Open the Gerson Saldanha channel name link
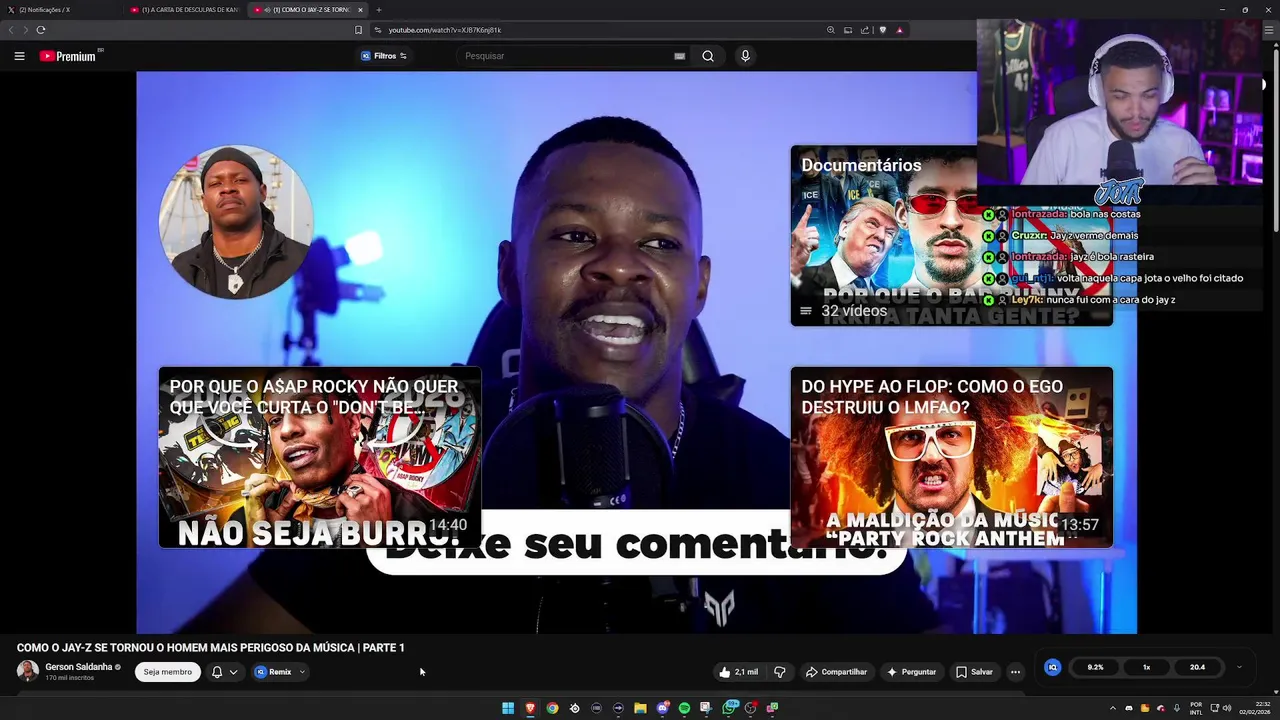Image resolution: width=1280 pixels, height=720 pixels. (x=78, y=667)
